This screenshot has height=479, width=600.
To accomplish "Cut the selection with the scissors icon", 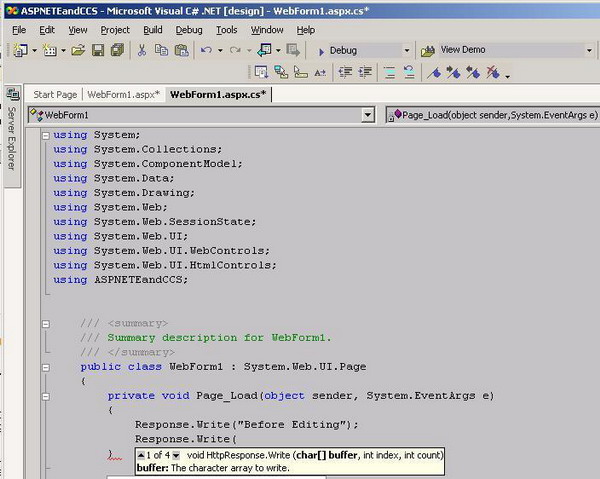I will (142, 50).
